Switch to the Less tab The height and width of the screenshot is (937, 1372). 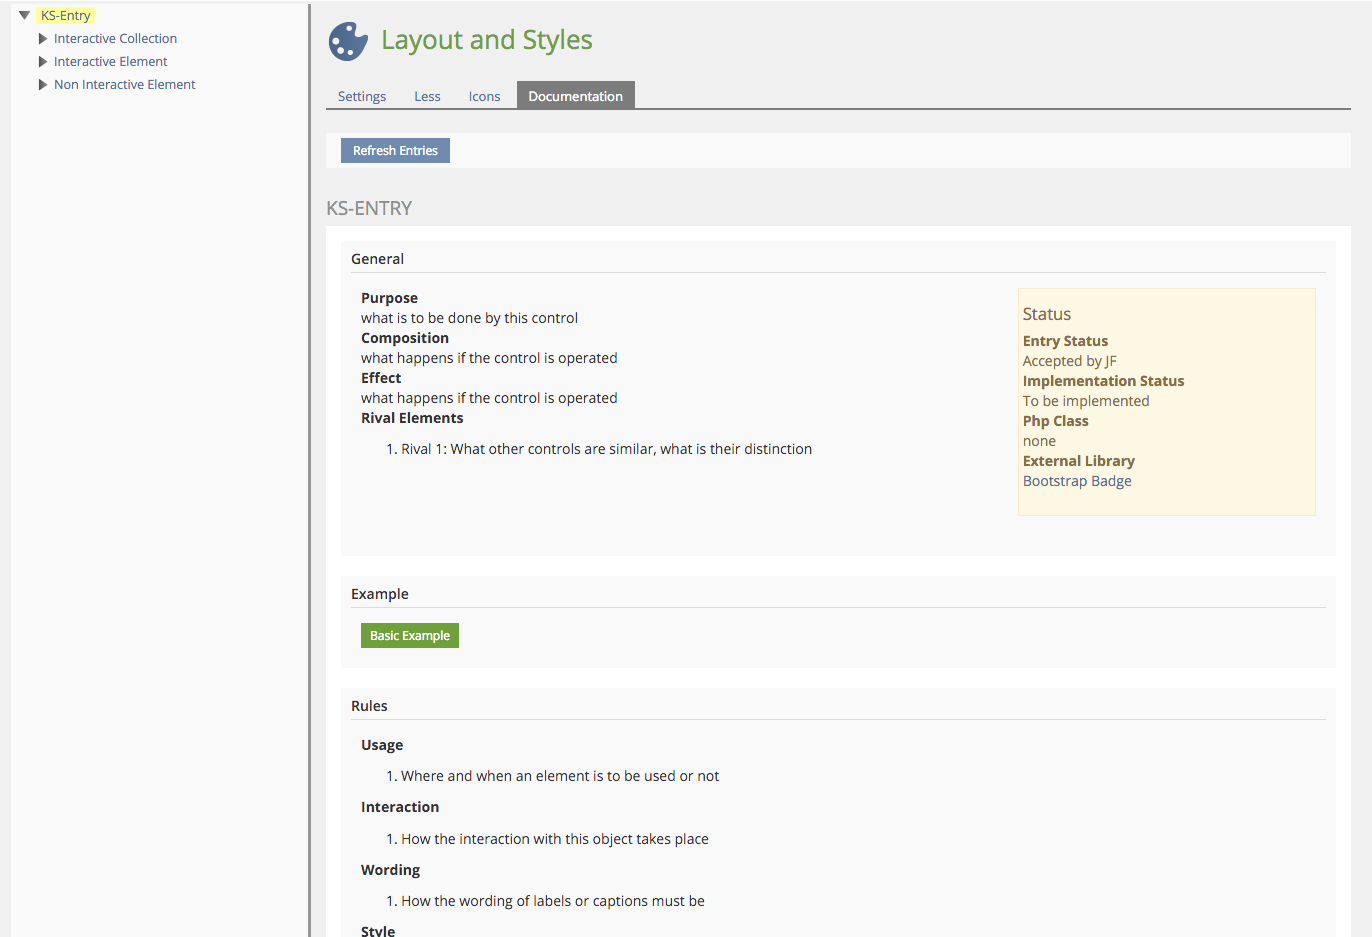click(x=427, y=96)
